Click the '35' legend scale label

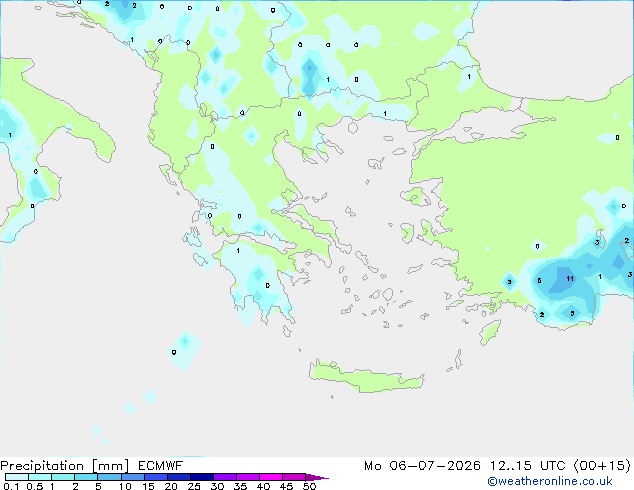pyautogui.click(x=240, y=486)
